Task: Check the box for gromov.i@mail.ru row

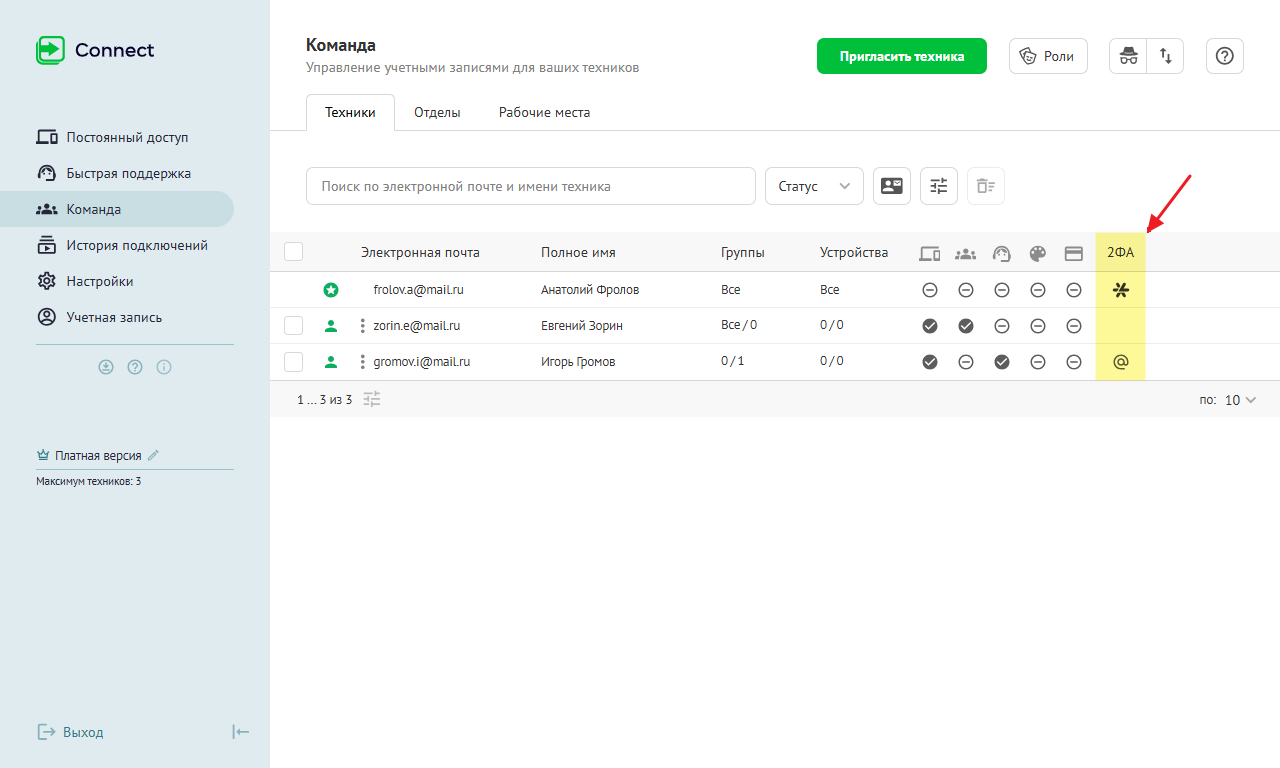Action: [x=293, y=362]
